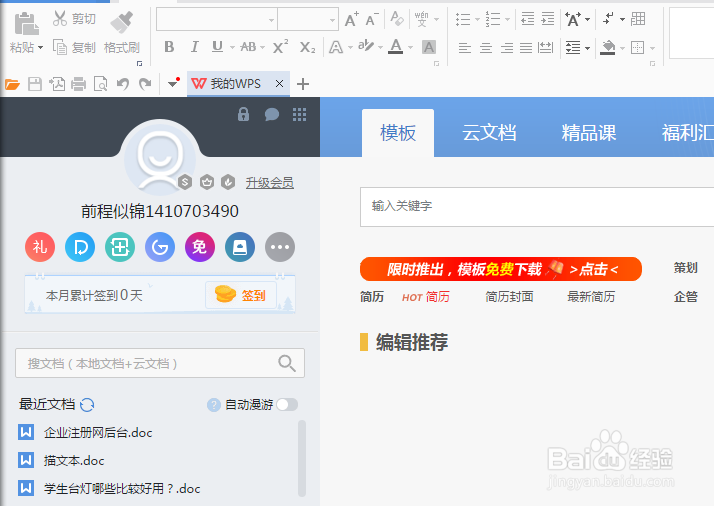Decrease paragraph indent
714x506 pixels.
click(528, 19)
